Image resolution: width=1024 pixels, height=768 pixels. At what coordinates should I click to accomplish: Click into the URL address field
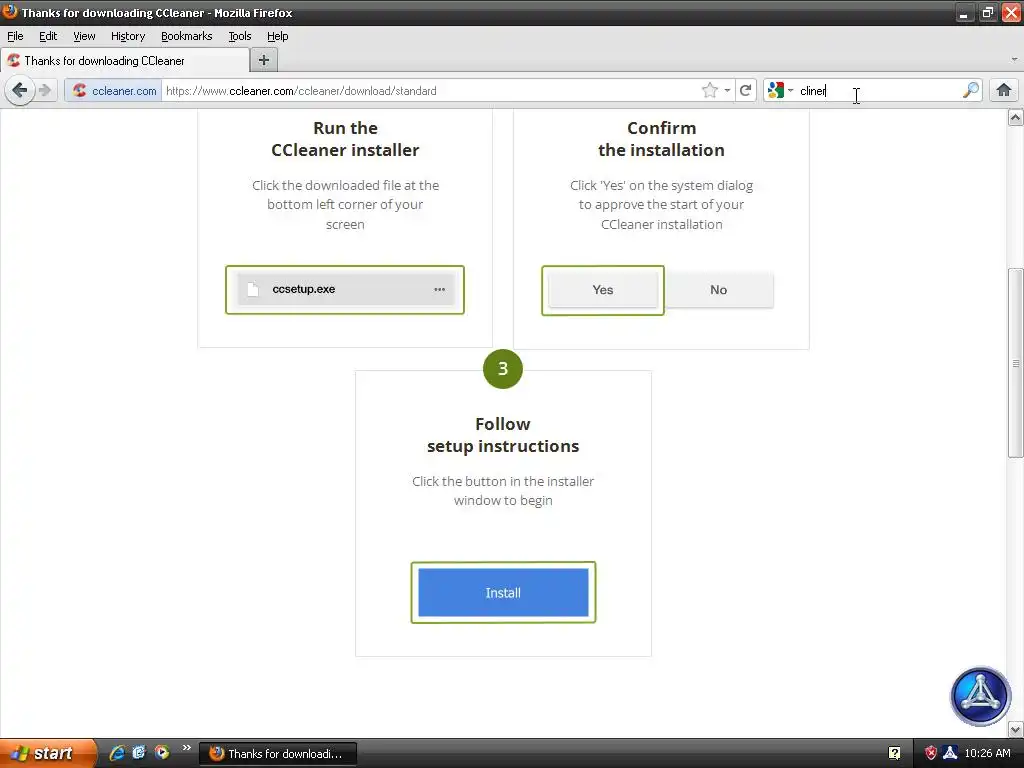431,91
